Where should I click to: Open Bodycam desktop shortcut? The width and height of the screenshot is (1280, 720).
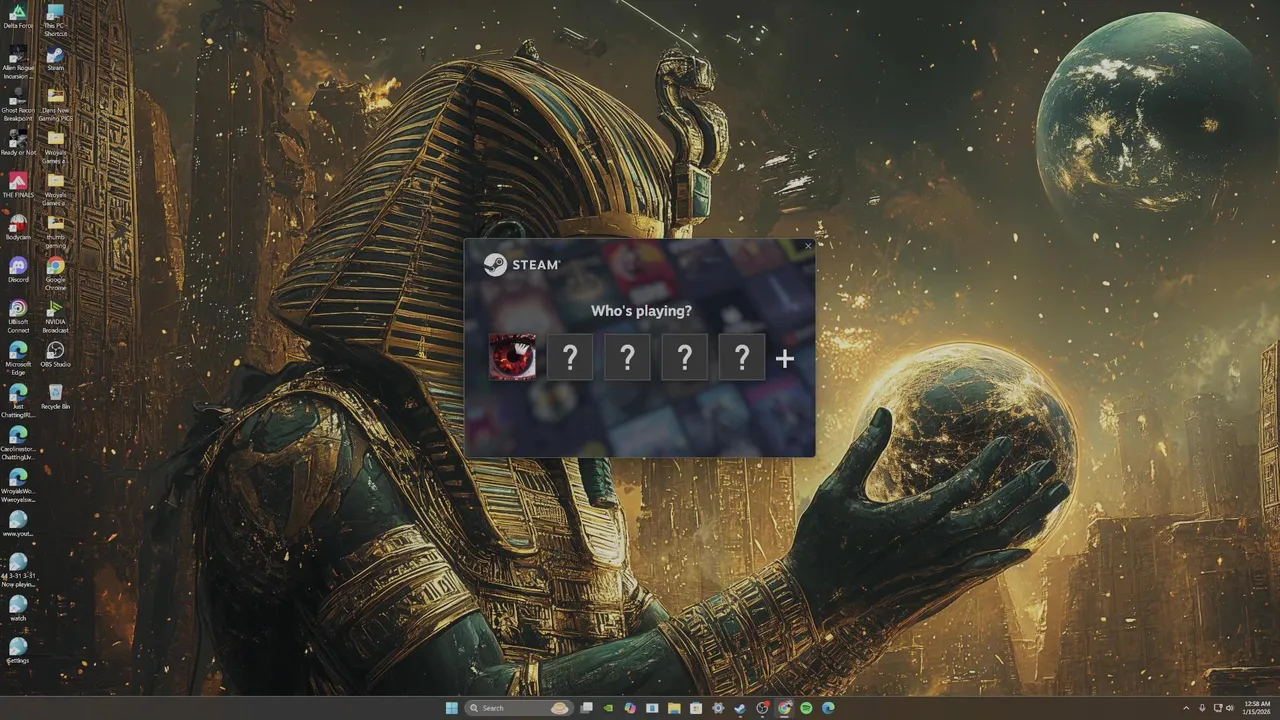coord(18,227)
